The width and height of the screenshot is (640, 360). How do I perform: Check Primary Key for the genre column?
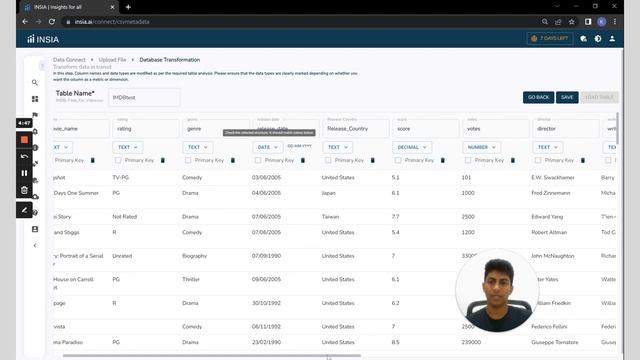[x=188, y=160]
